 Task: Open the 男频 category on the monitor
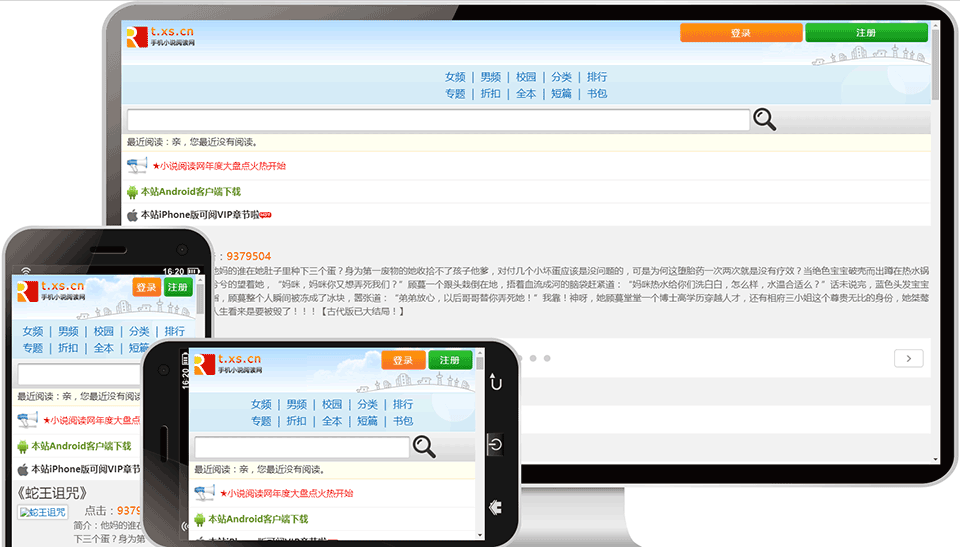[490, 77]
